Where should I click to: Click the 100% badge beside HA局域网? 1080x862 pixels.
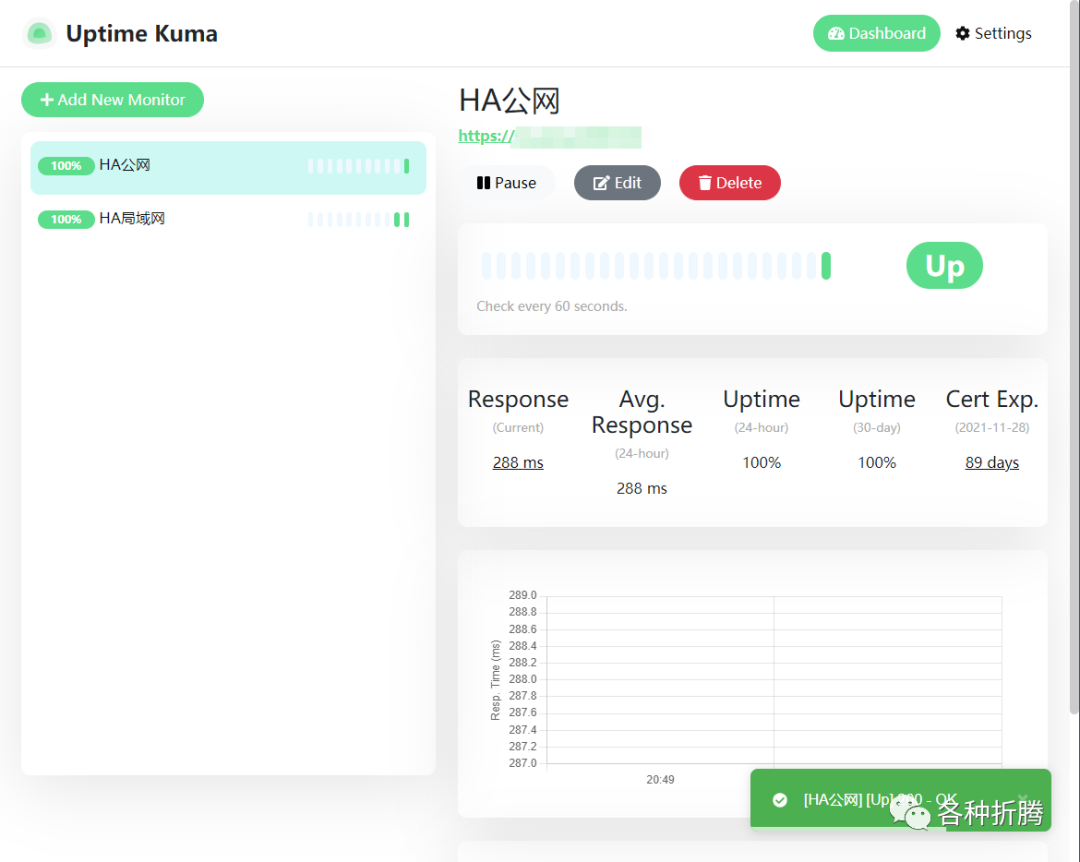[66, 219]
